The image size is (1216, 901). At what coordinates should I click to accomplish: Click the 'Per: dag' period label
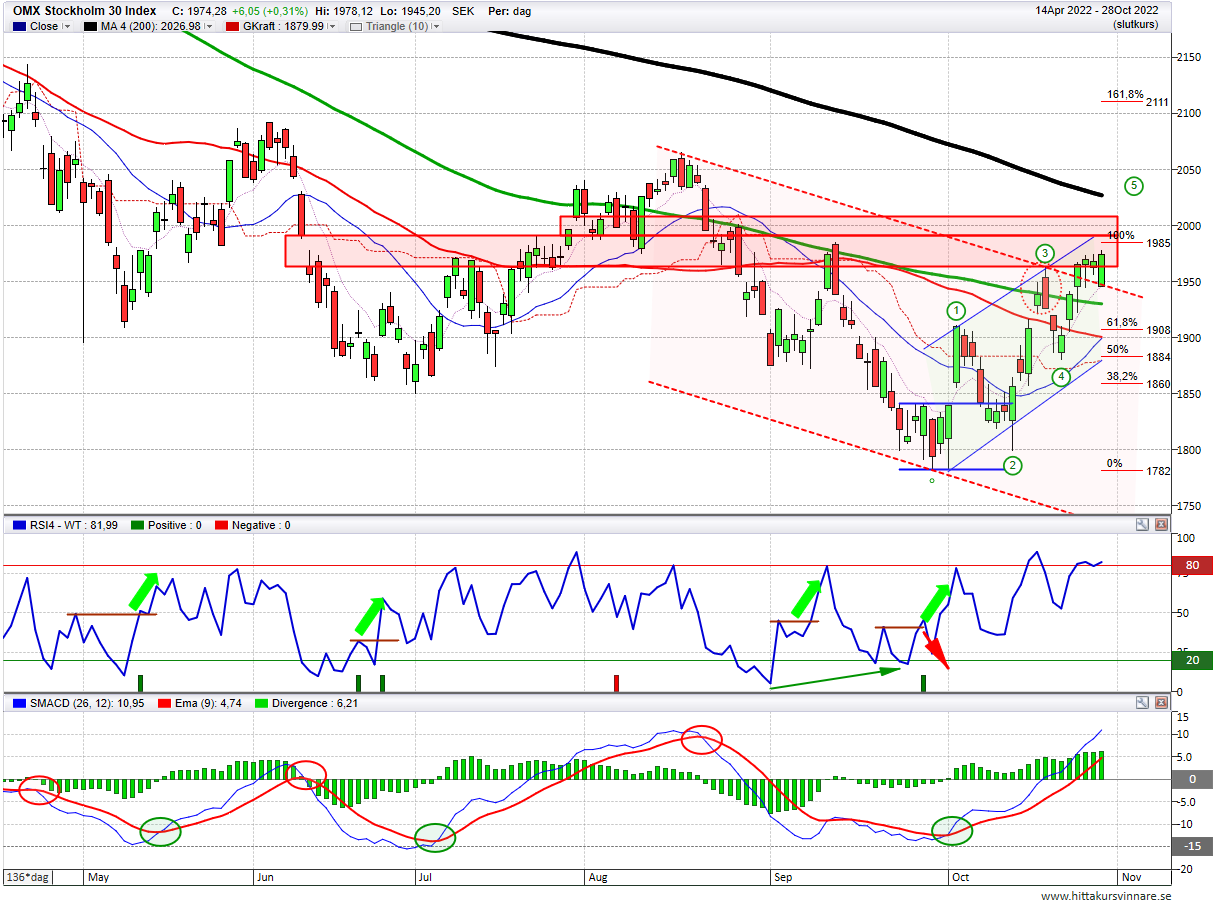[x=510, y=11]
